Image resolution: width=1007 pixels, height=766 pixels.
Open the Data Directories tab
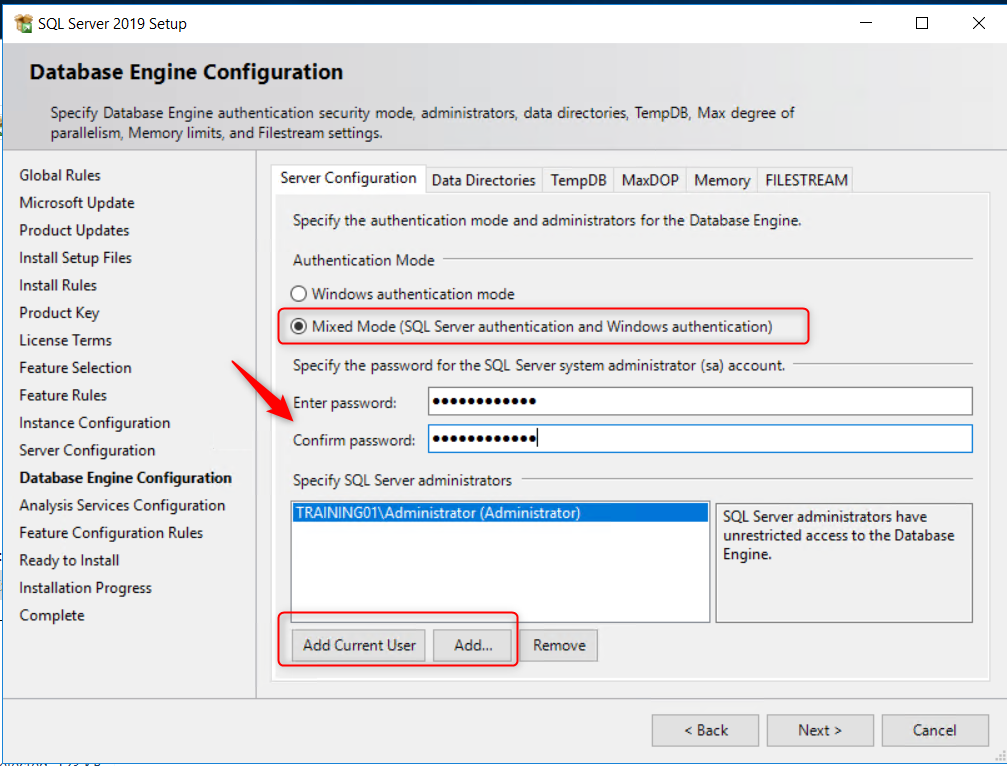tap(484, 180)
